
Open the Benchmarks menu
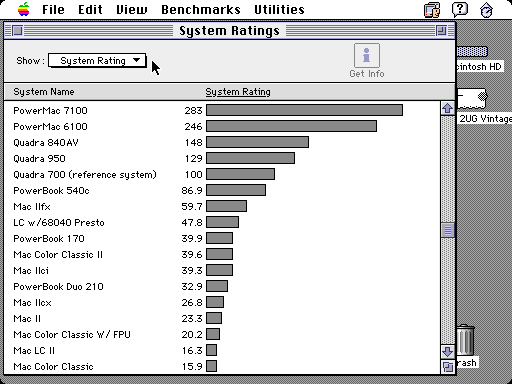tap(201, 9)
